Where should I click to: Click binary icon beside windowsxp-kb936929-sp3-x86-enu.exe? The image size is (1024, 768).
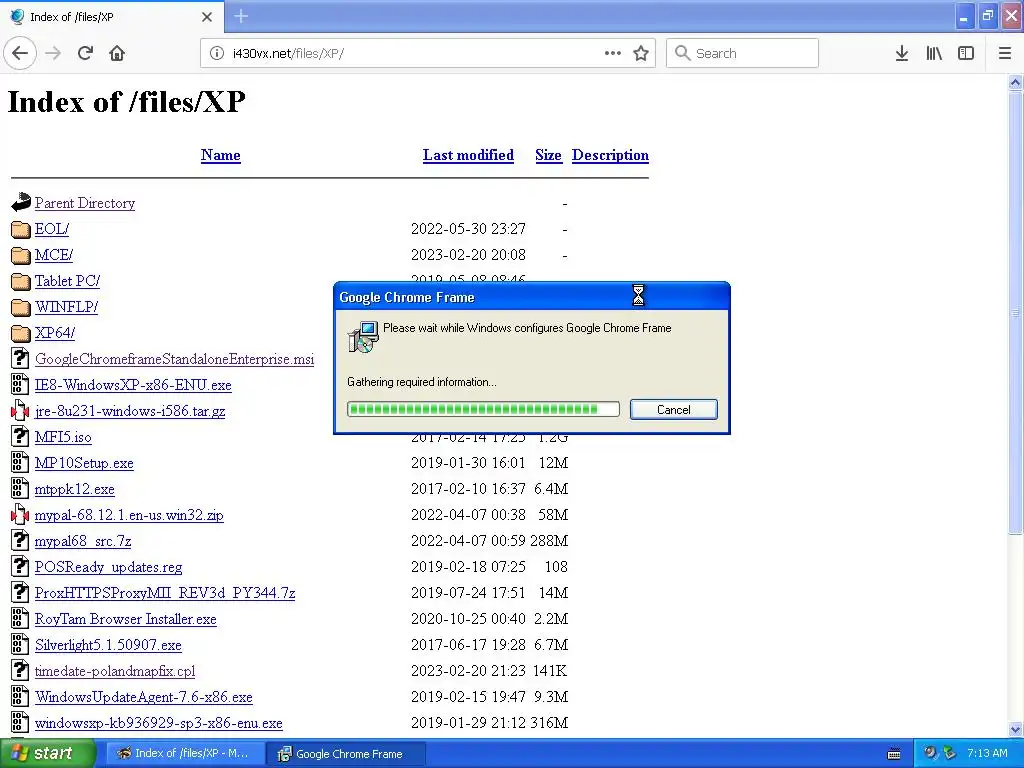click(x=20, y=722)
